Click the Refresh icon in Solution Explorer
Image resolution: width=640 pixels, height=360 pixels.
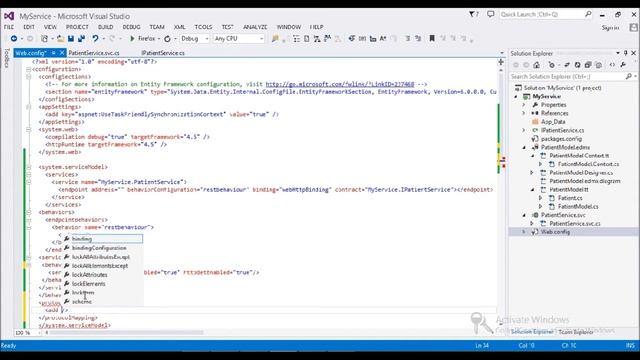[578, 65]
